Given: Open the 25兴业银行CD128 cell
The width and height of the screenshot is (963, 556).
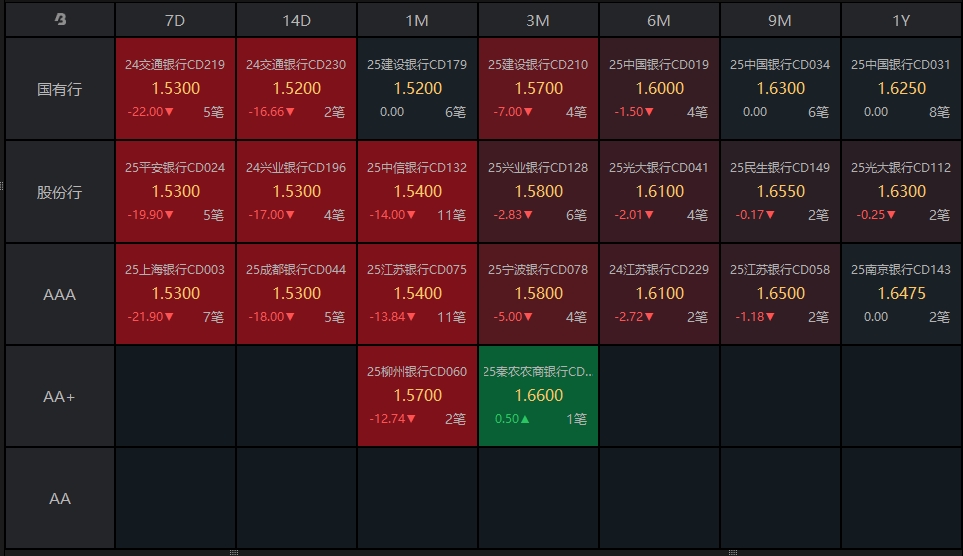Looking at the screenshot, I should (538, 191).
